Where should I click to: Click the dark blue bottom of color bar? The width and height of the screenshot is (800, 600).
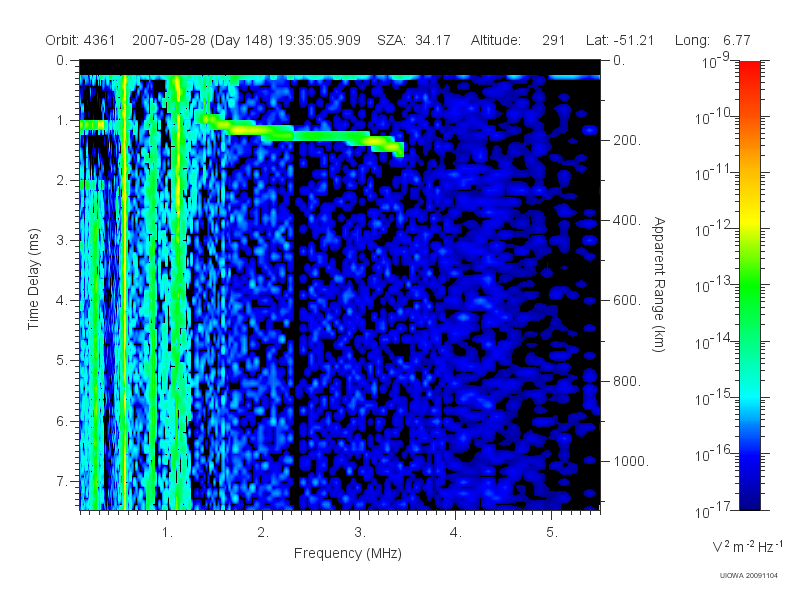(749, 500)
